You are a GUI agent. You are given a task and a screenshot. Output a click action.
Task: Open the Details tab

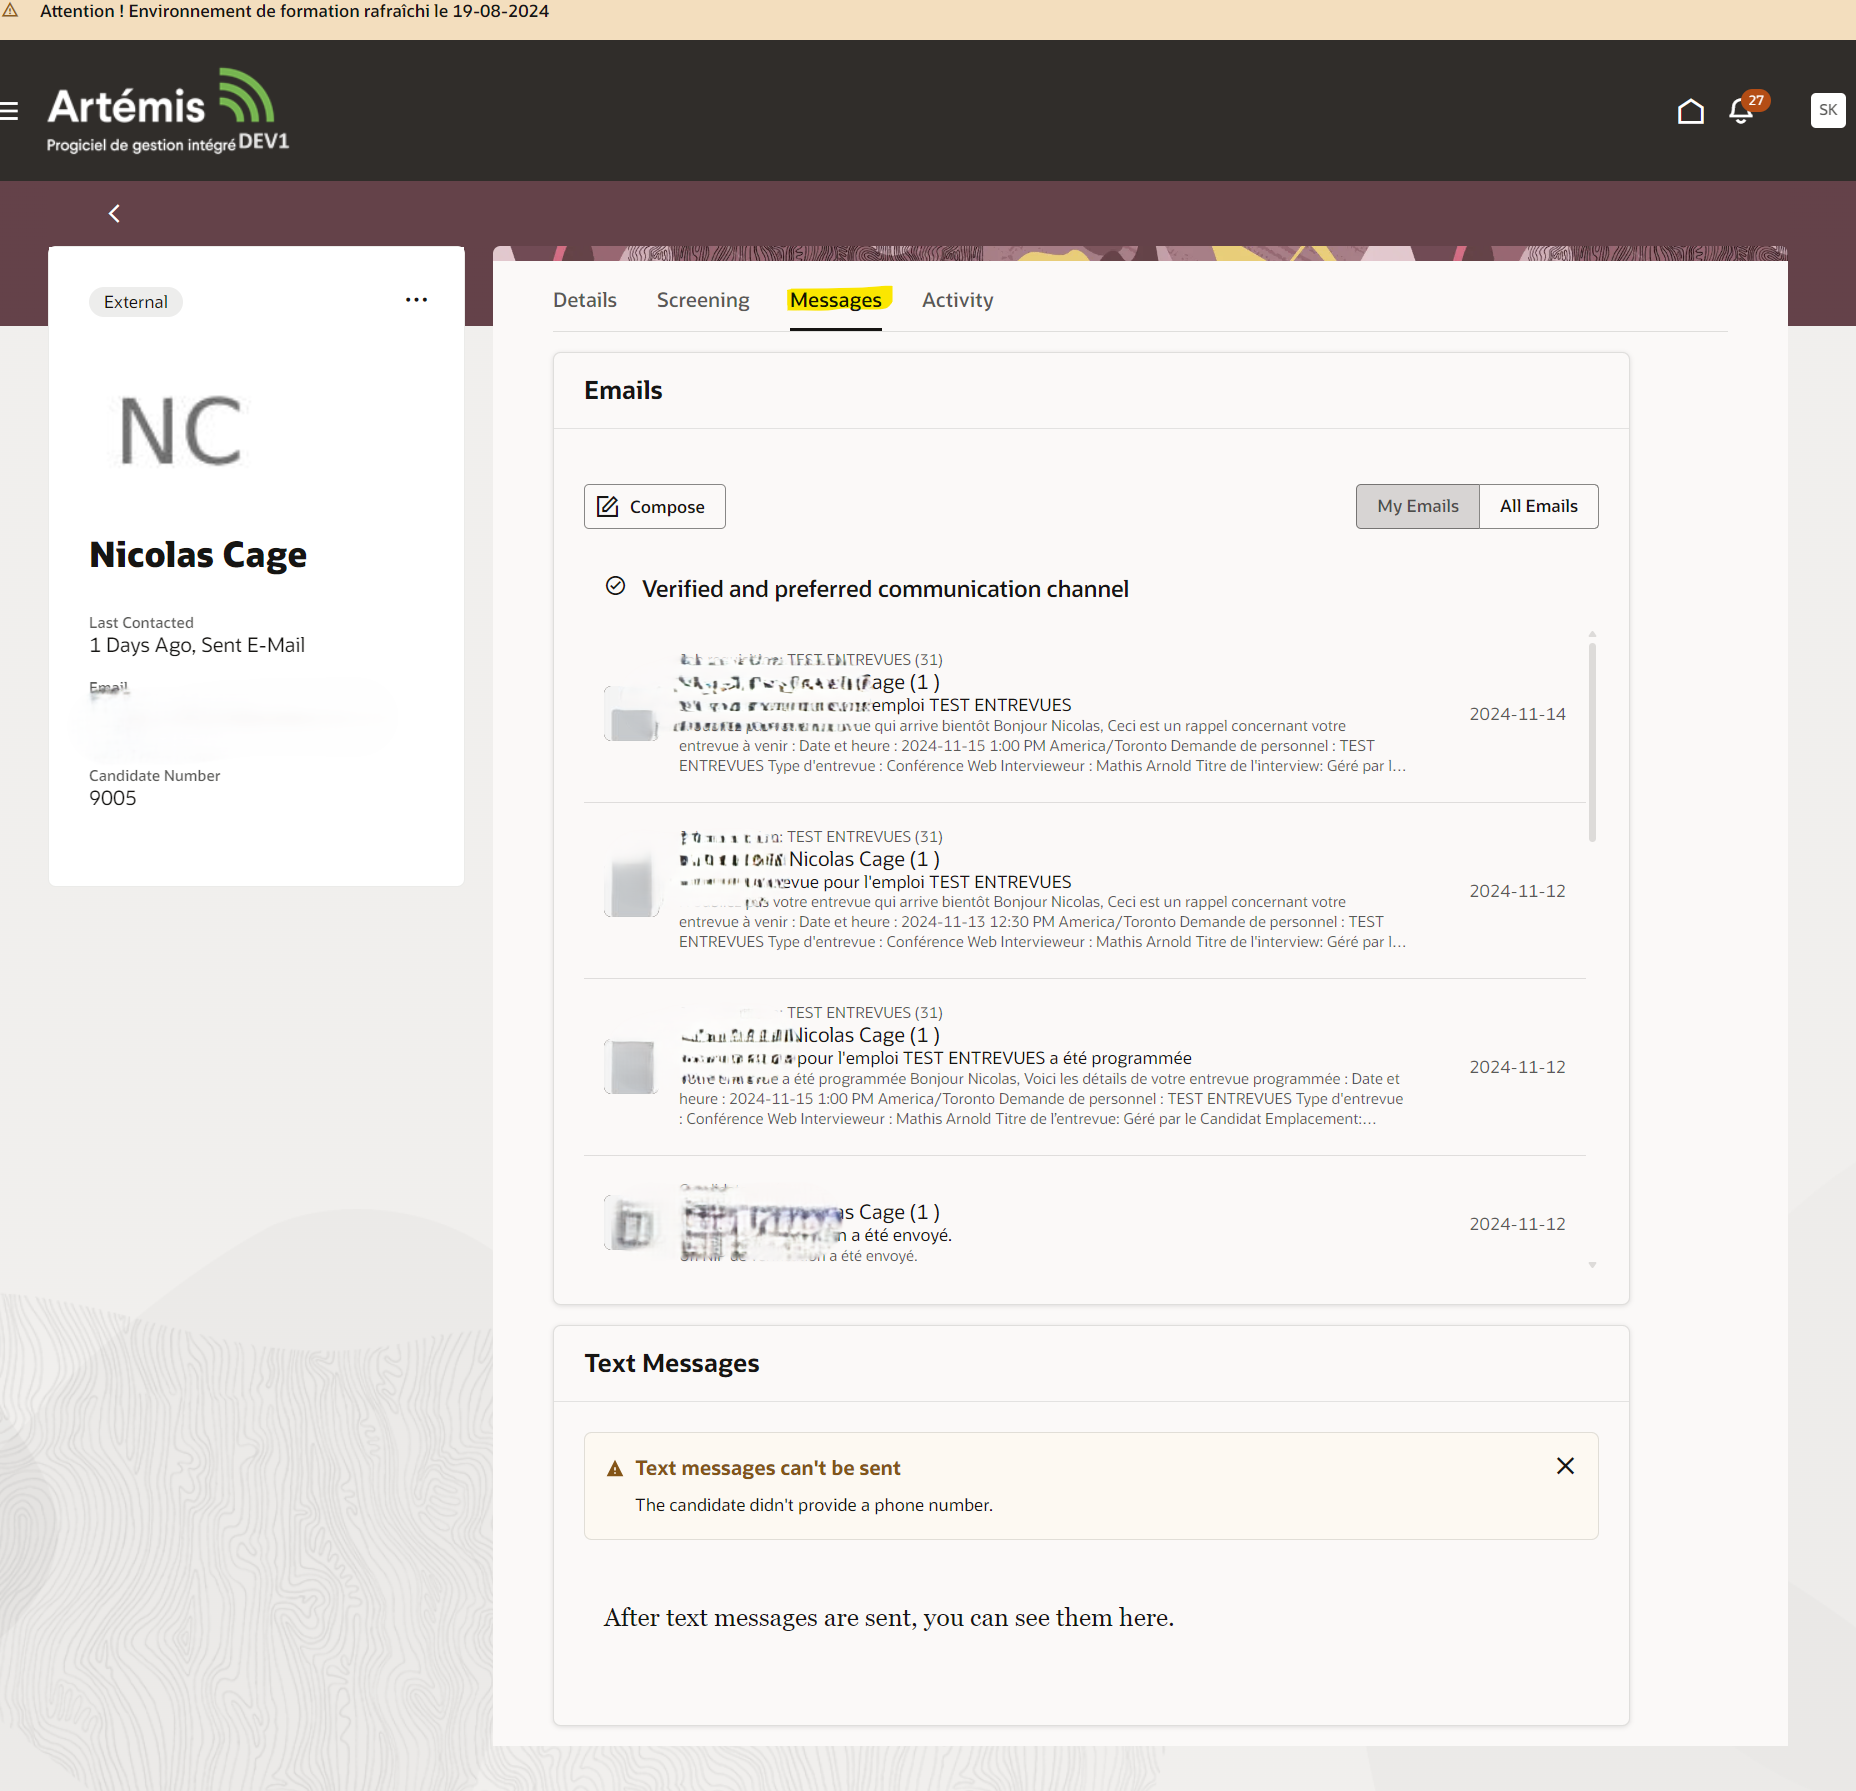[584, 299]
